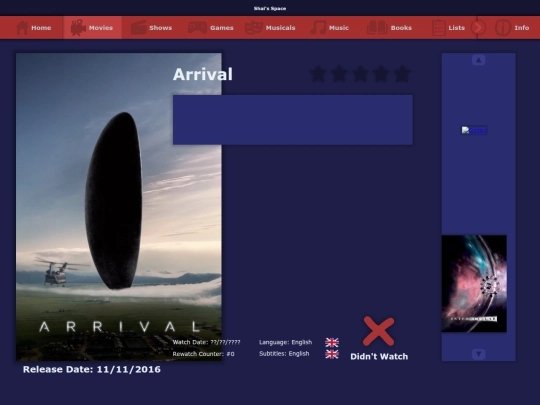Click the empty description box
The image size is (540, 405).
pos(293,120)
